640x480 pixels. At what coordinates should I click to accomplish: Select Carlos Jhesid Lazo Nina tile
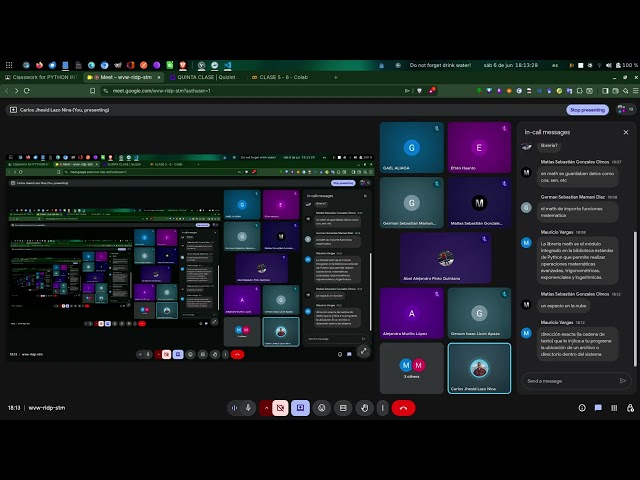click(479, 368)
